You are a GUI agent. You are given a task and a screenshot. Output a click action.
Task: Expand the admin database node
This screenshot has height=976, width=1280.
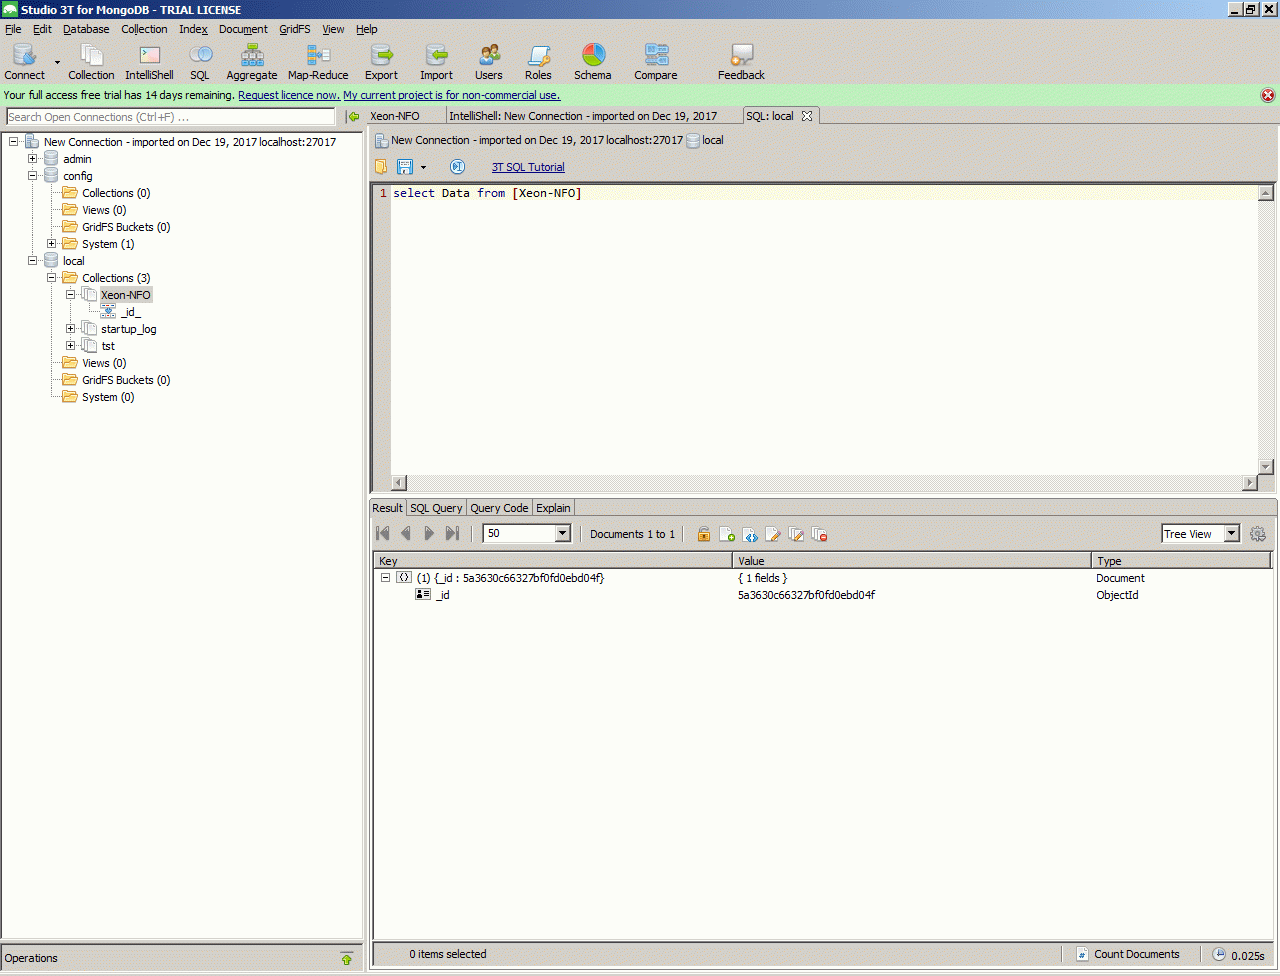point(33,159)
